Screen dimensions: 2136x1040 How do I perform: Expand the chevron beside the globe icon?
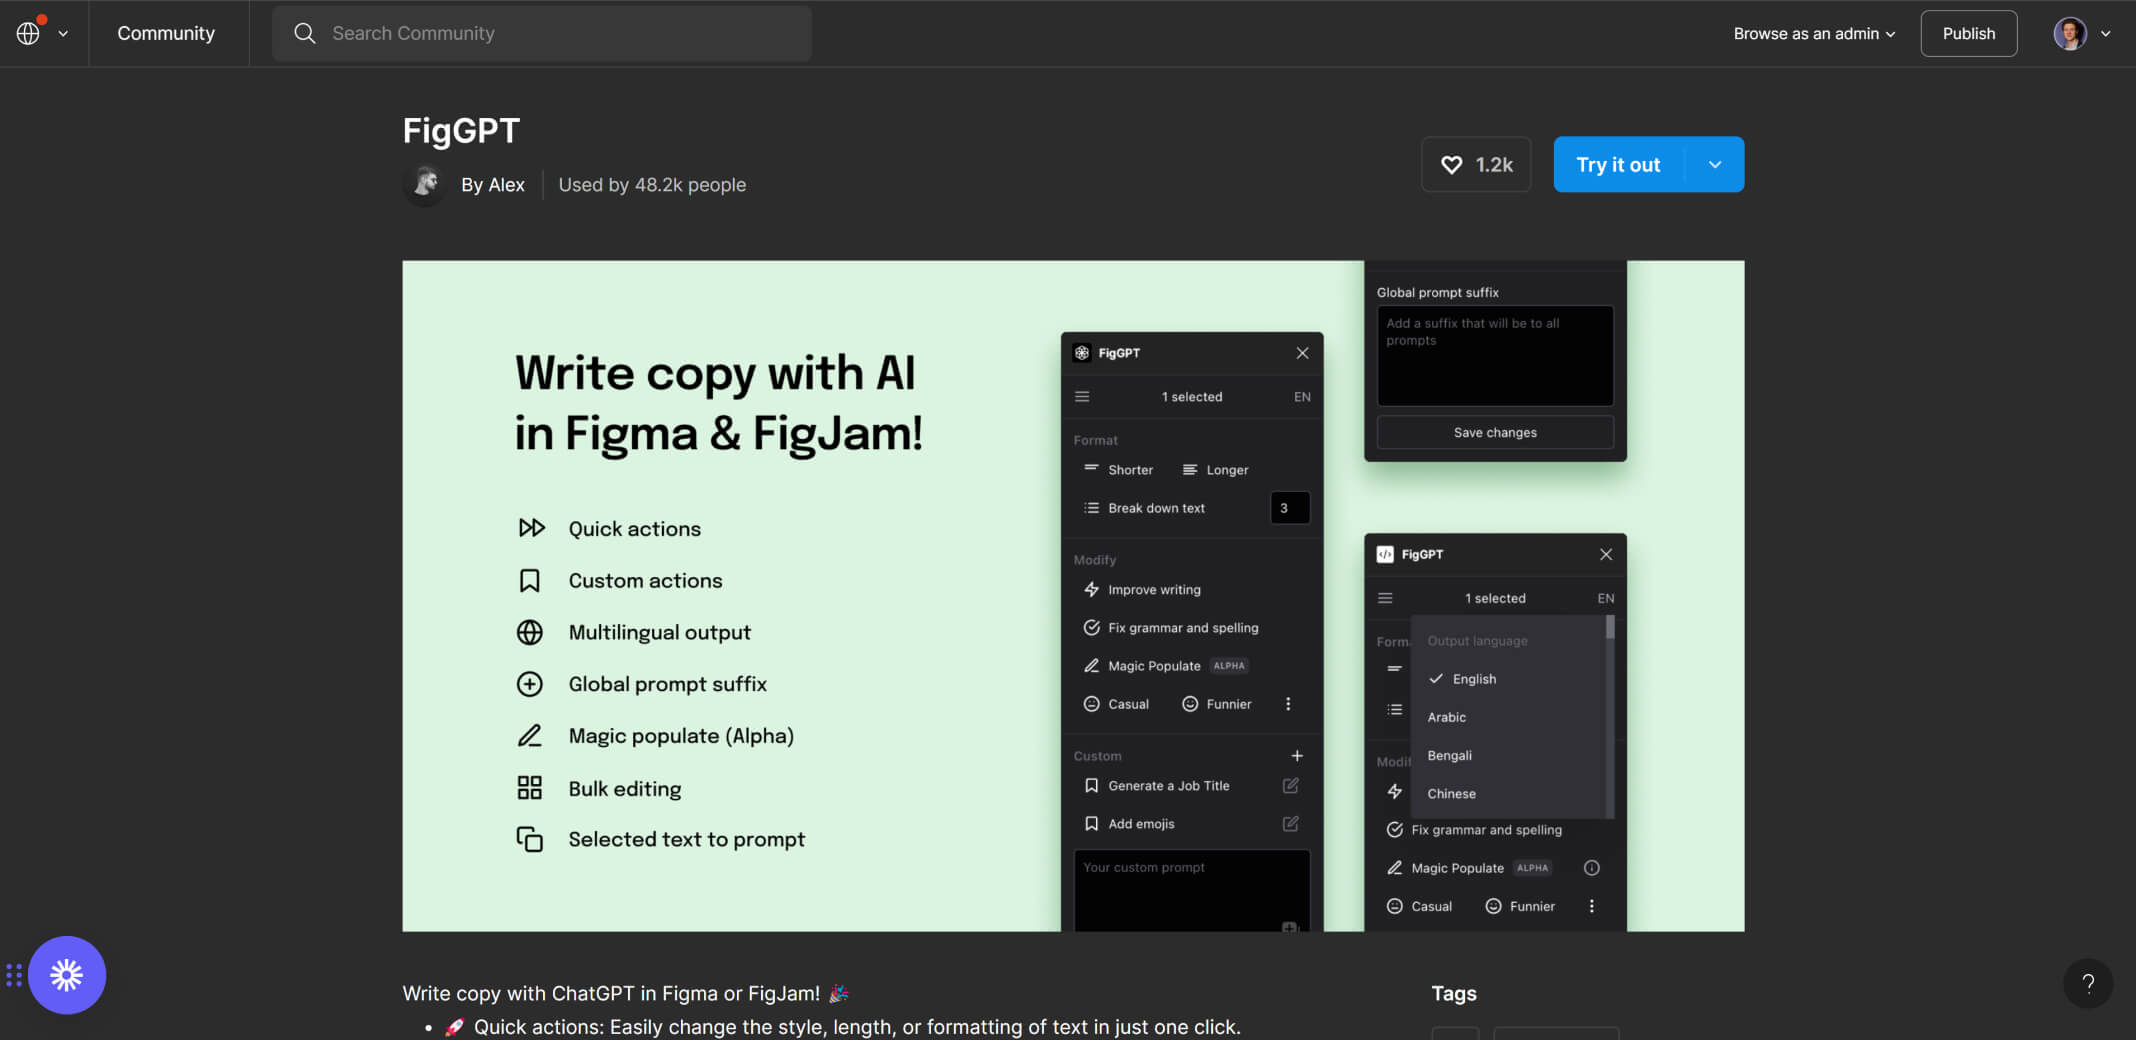pos(63,33)
